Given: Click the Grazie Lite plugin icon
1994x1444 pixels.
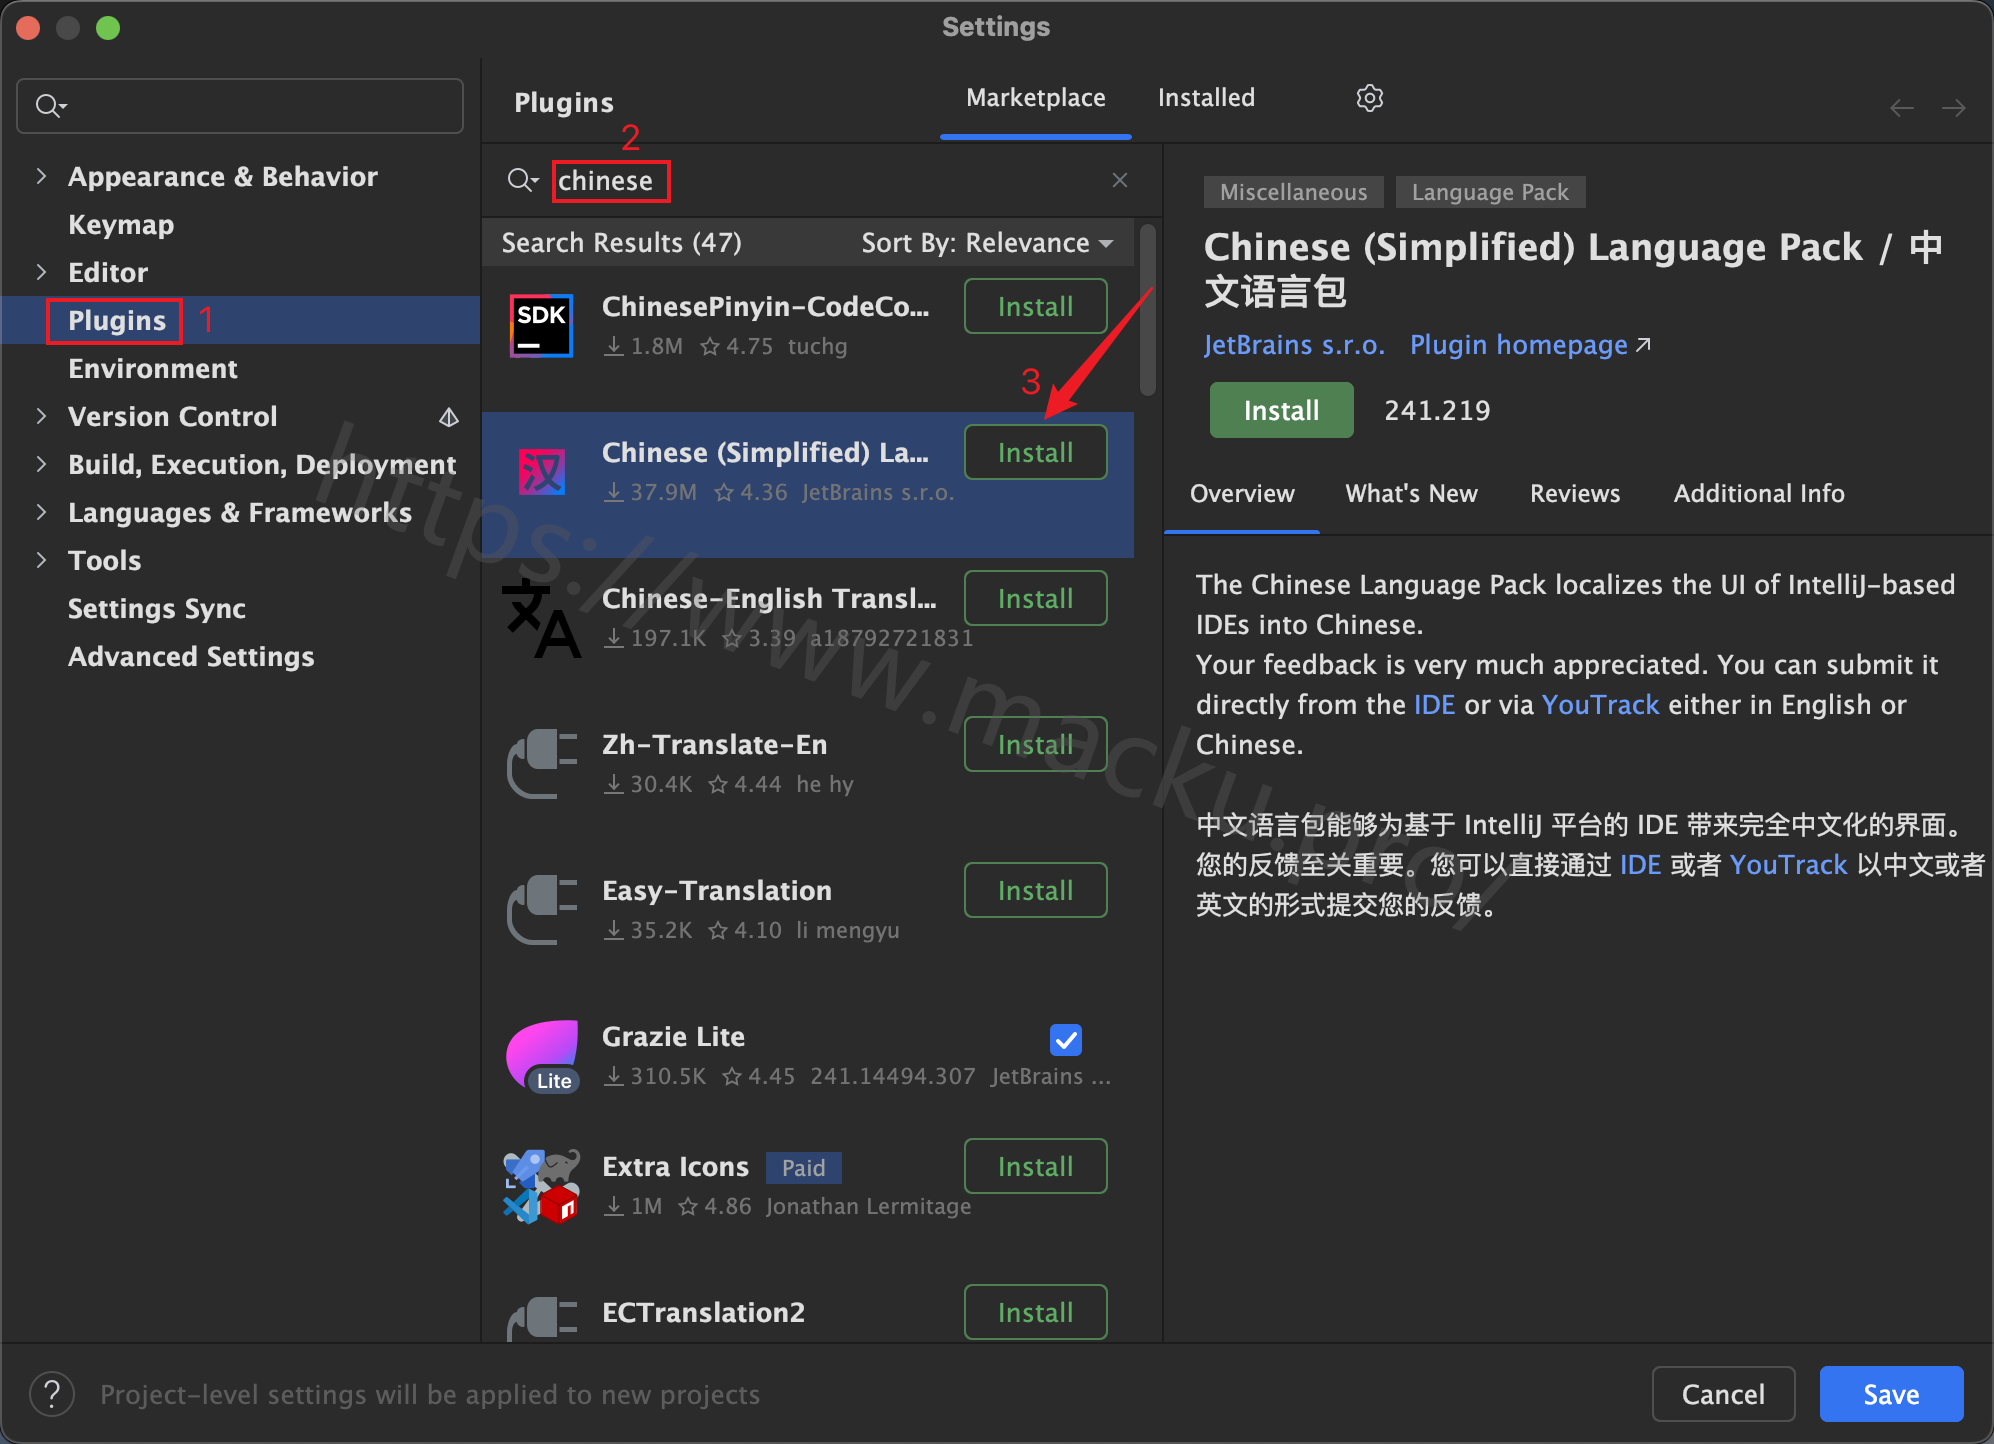Looking at the screenshot, I should pos(543,1056).
